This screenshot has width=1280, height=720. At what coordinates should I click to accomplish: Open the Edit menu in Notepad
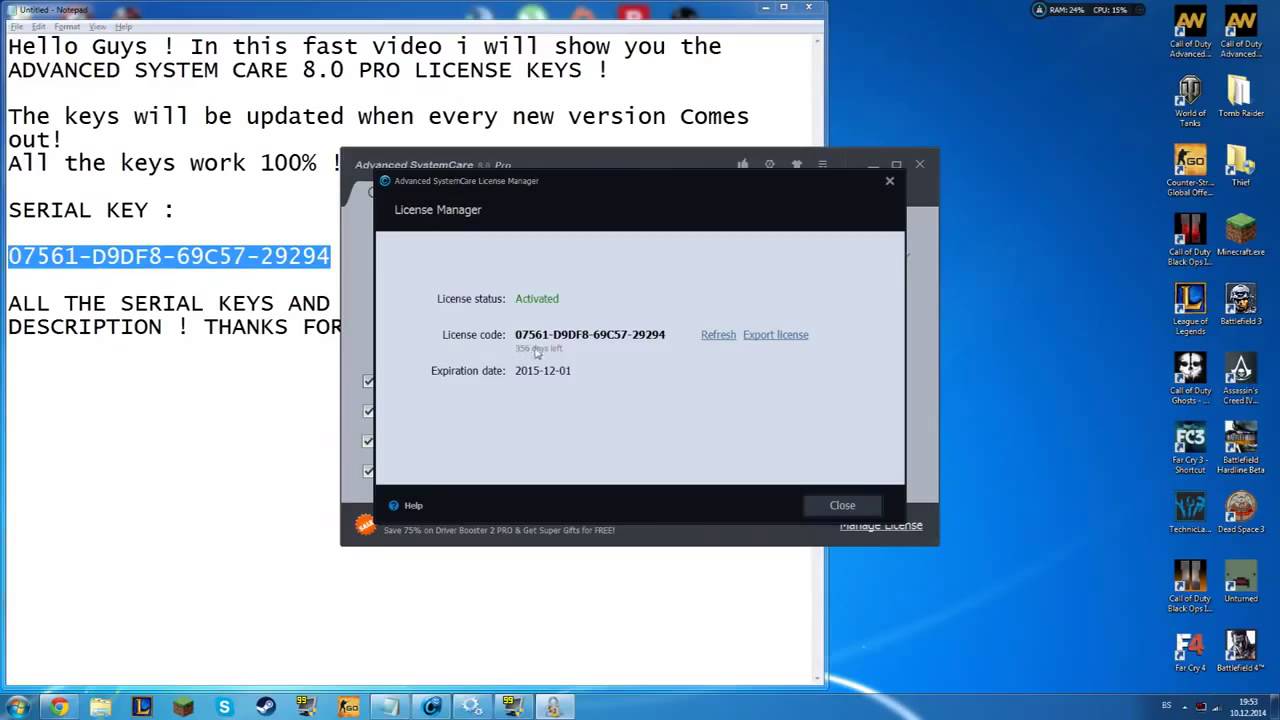click(38, 27)
